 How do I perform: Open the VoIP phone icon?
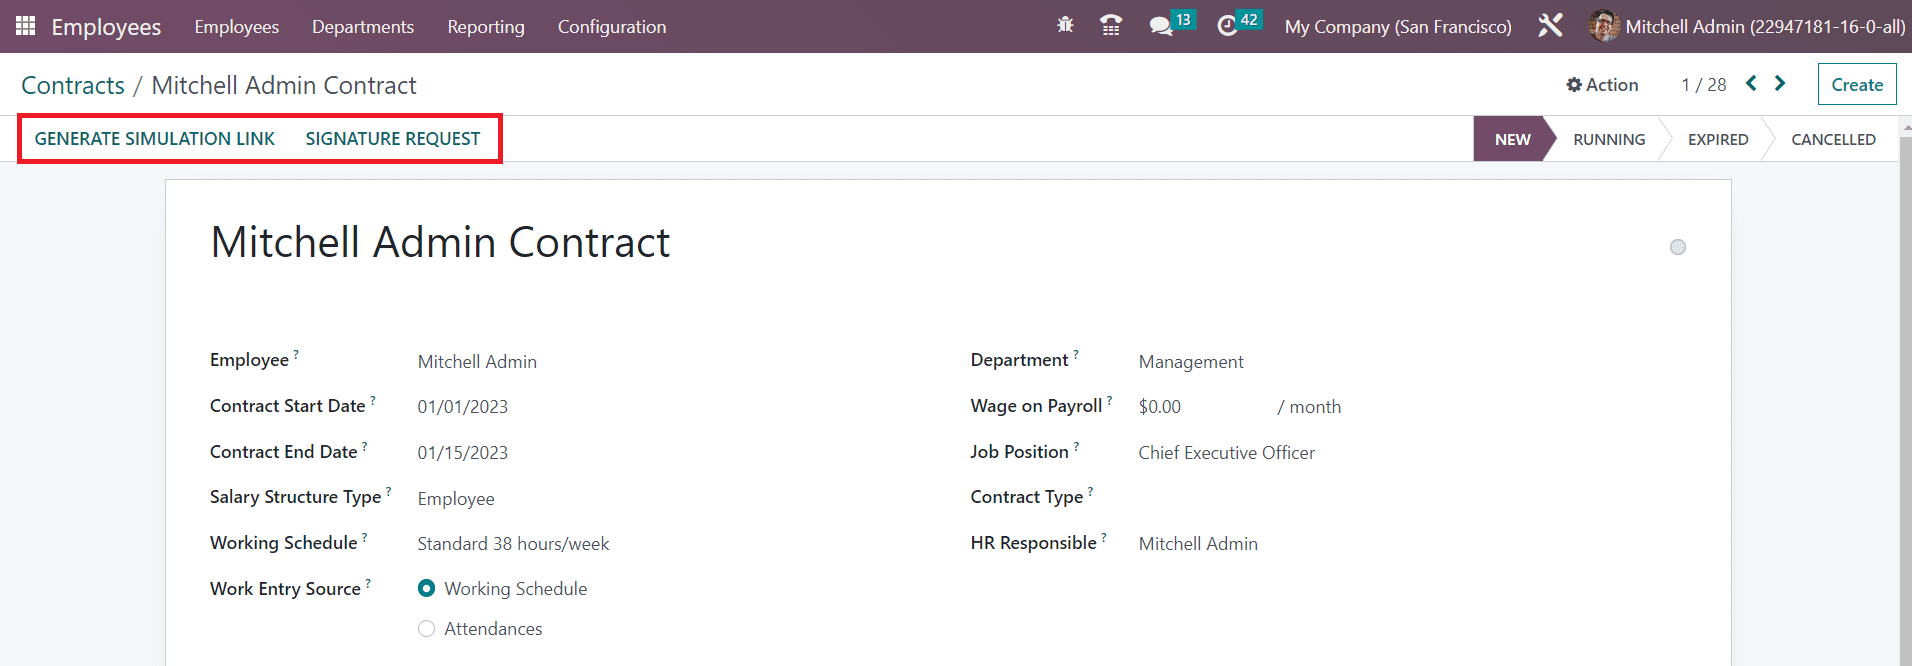point(1110,26)
